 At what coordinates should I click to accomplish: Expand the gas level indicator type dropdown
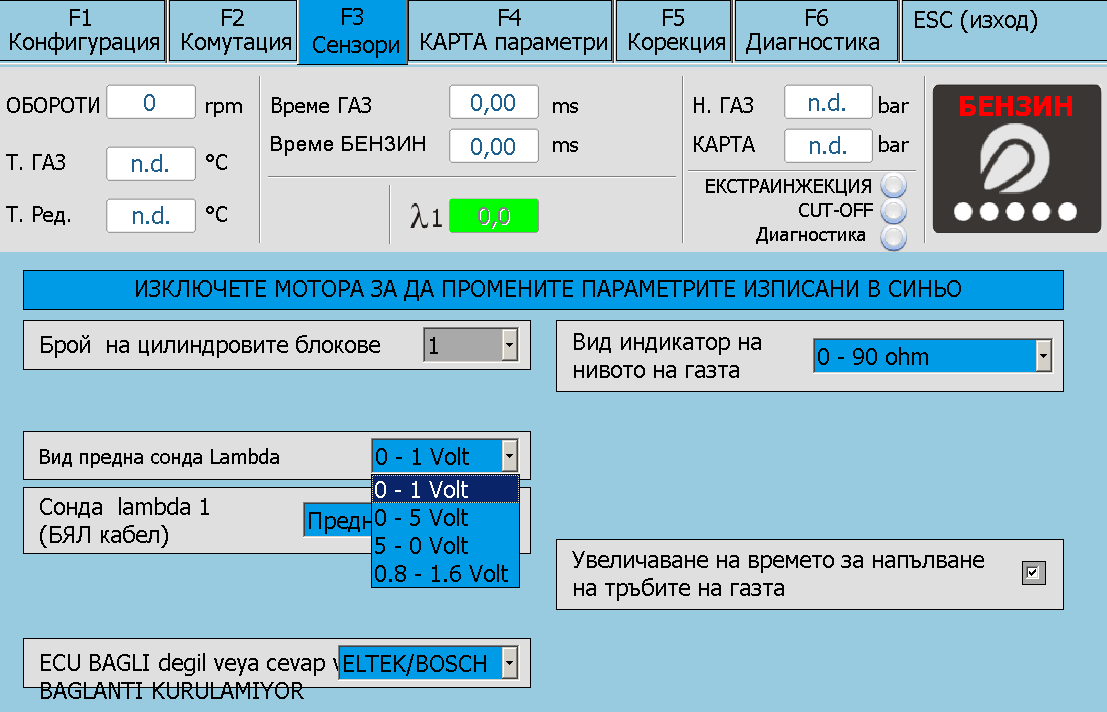1043,356
